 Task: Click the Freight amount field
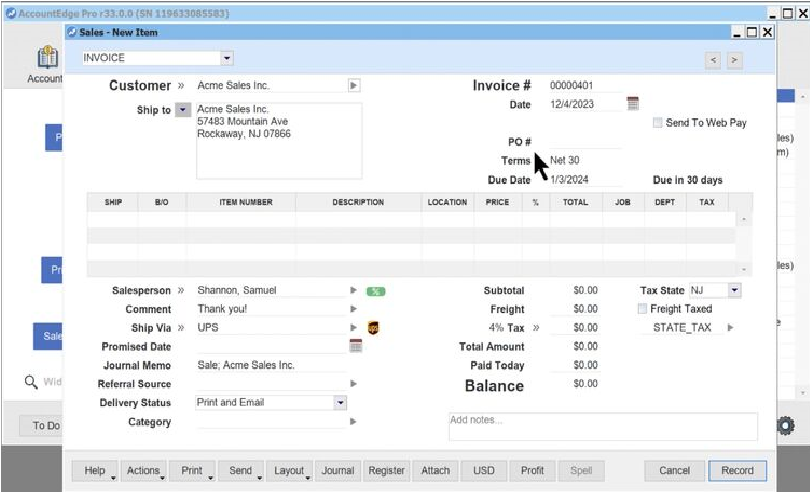click(574, 309)
